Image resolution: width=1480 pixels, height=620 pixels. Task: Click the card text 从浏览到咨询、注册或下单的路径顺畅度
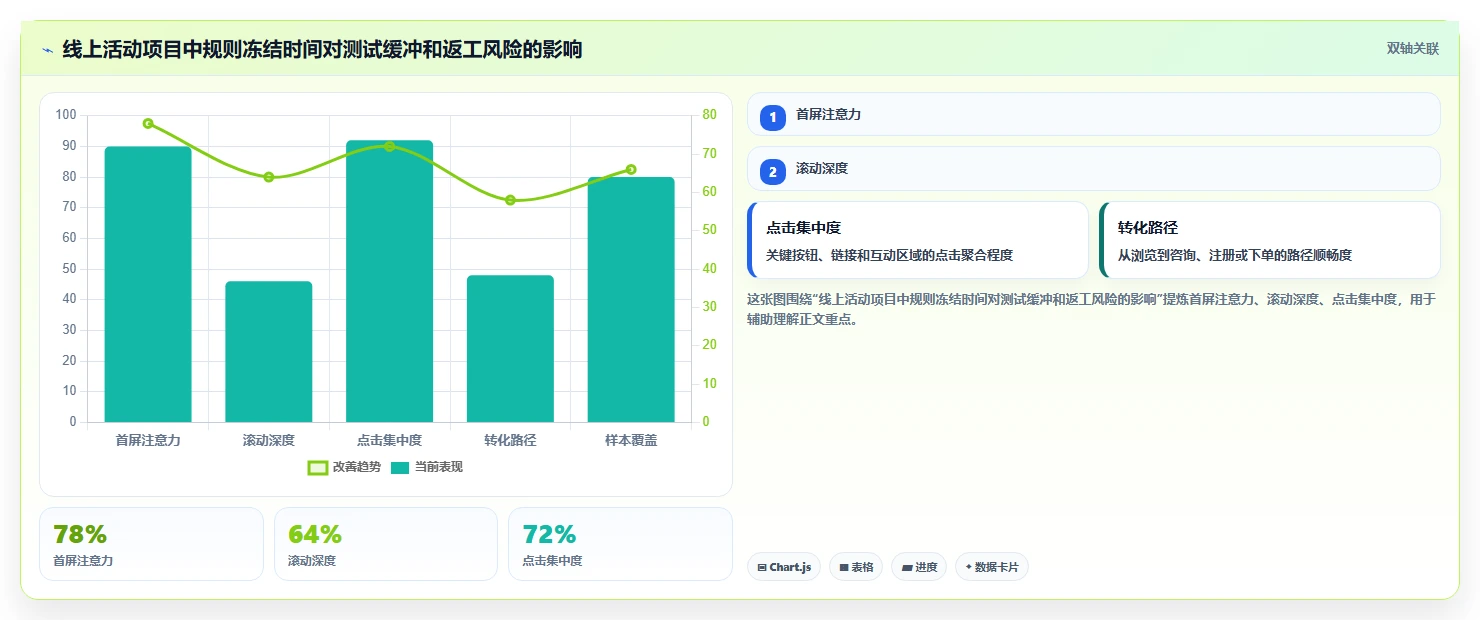click(x=1235, y=255)
